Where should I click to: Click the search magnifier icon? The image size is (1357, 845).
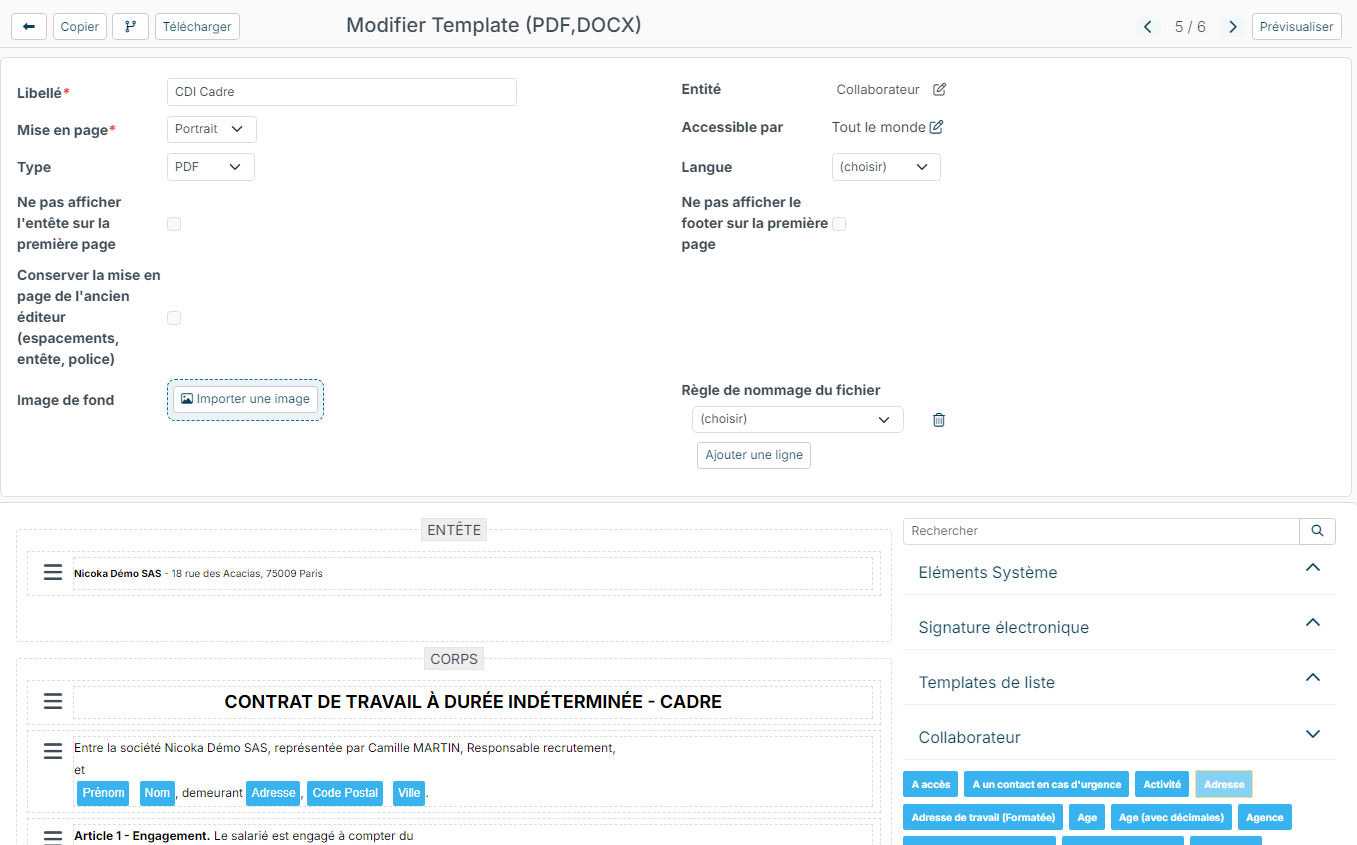(x=1317, y=531)
